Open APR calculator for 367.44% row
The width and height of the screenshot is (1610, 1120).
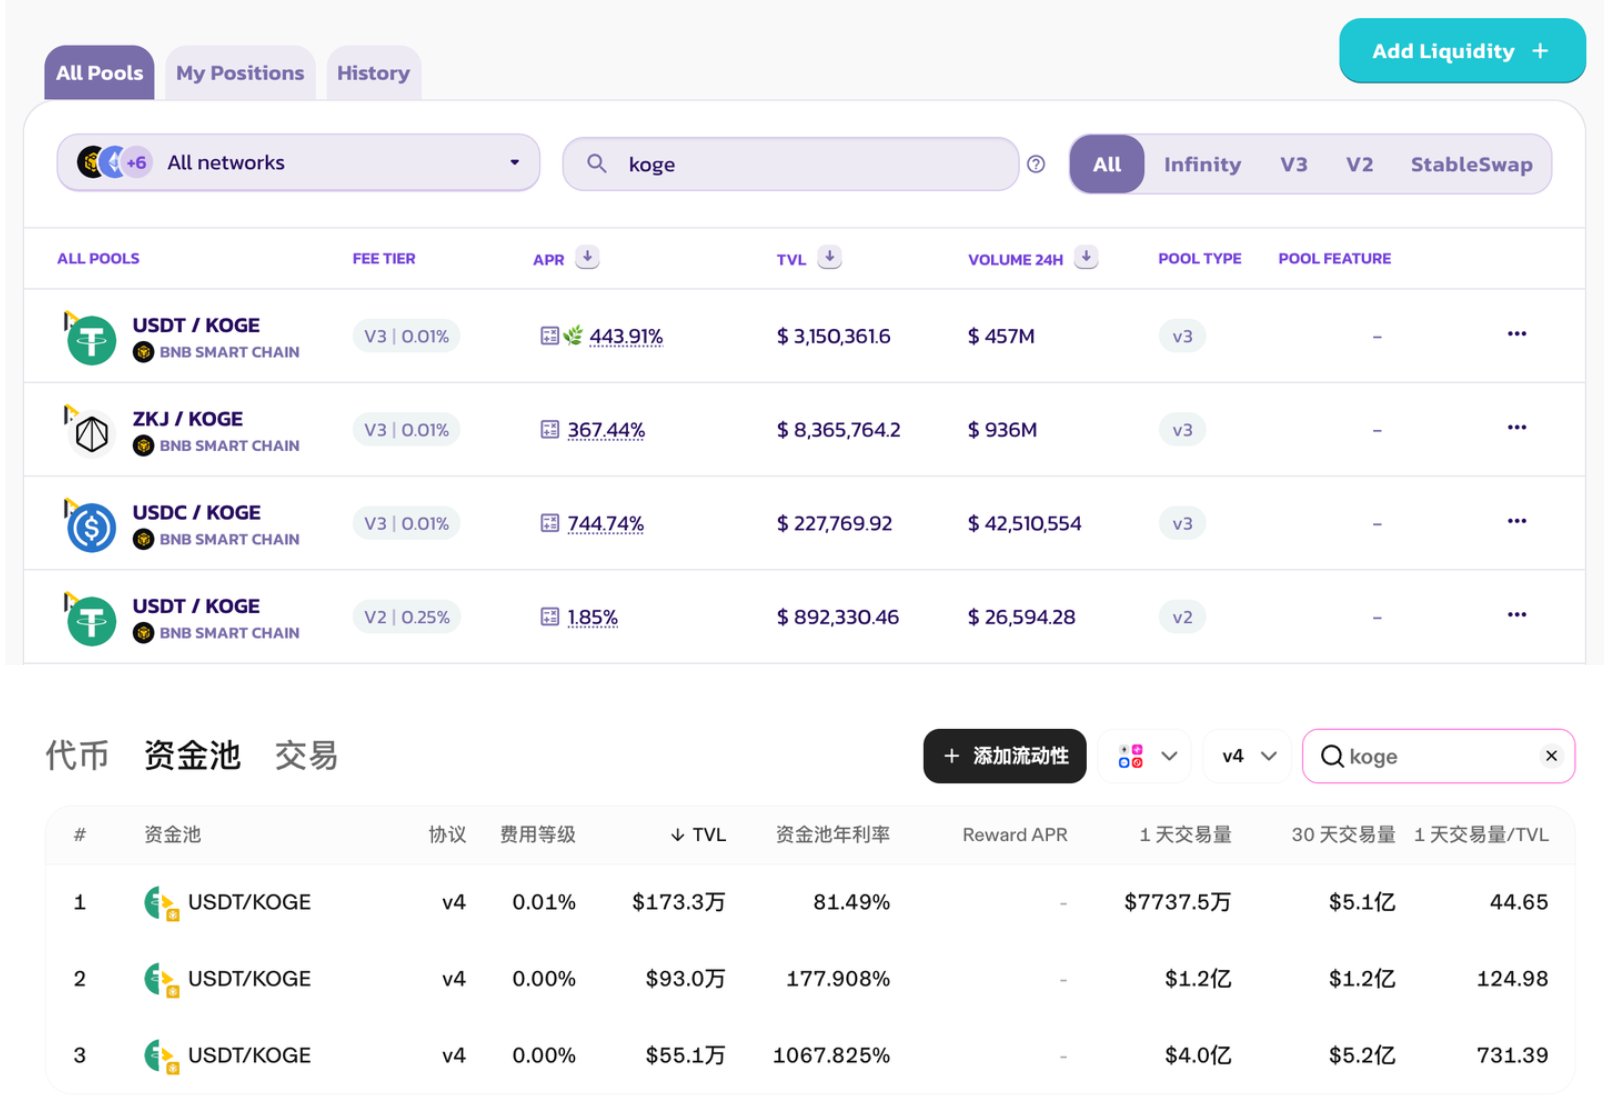tap(549, 430)
